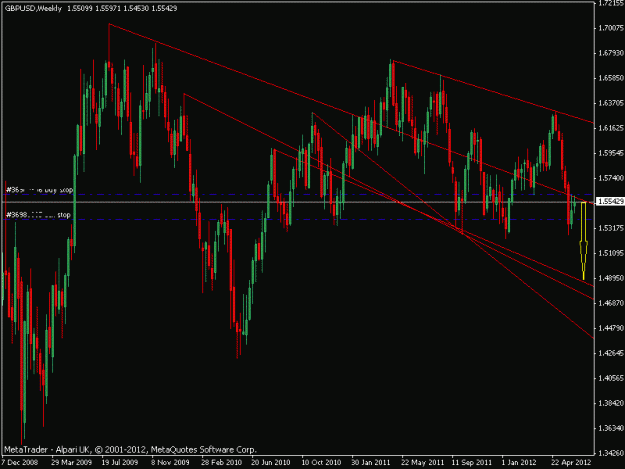Click price axis label 1.40565
This screenshot has height=469, width=625.
point(611,378)
